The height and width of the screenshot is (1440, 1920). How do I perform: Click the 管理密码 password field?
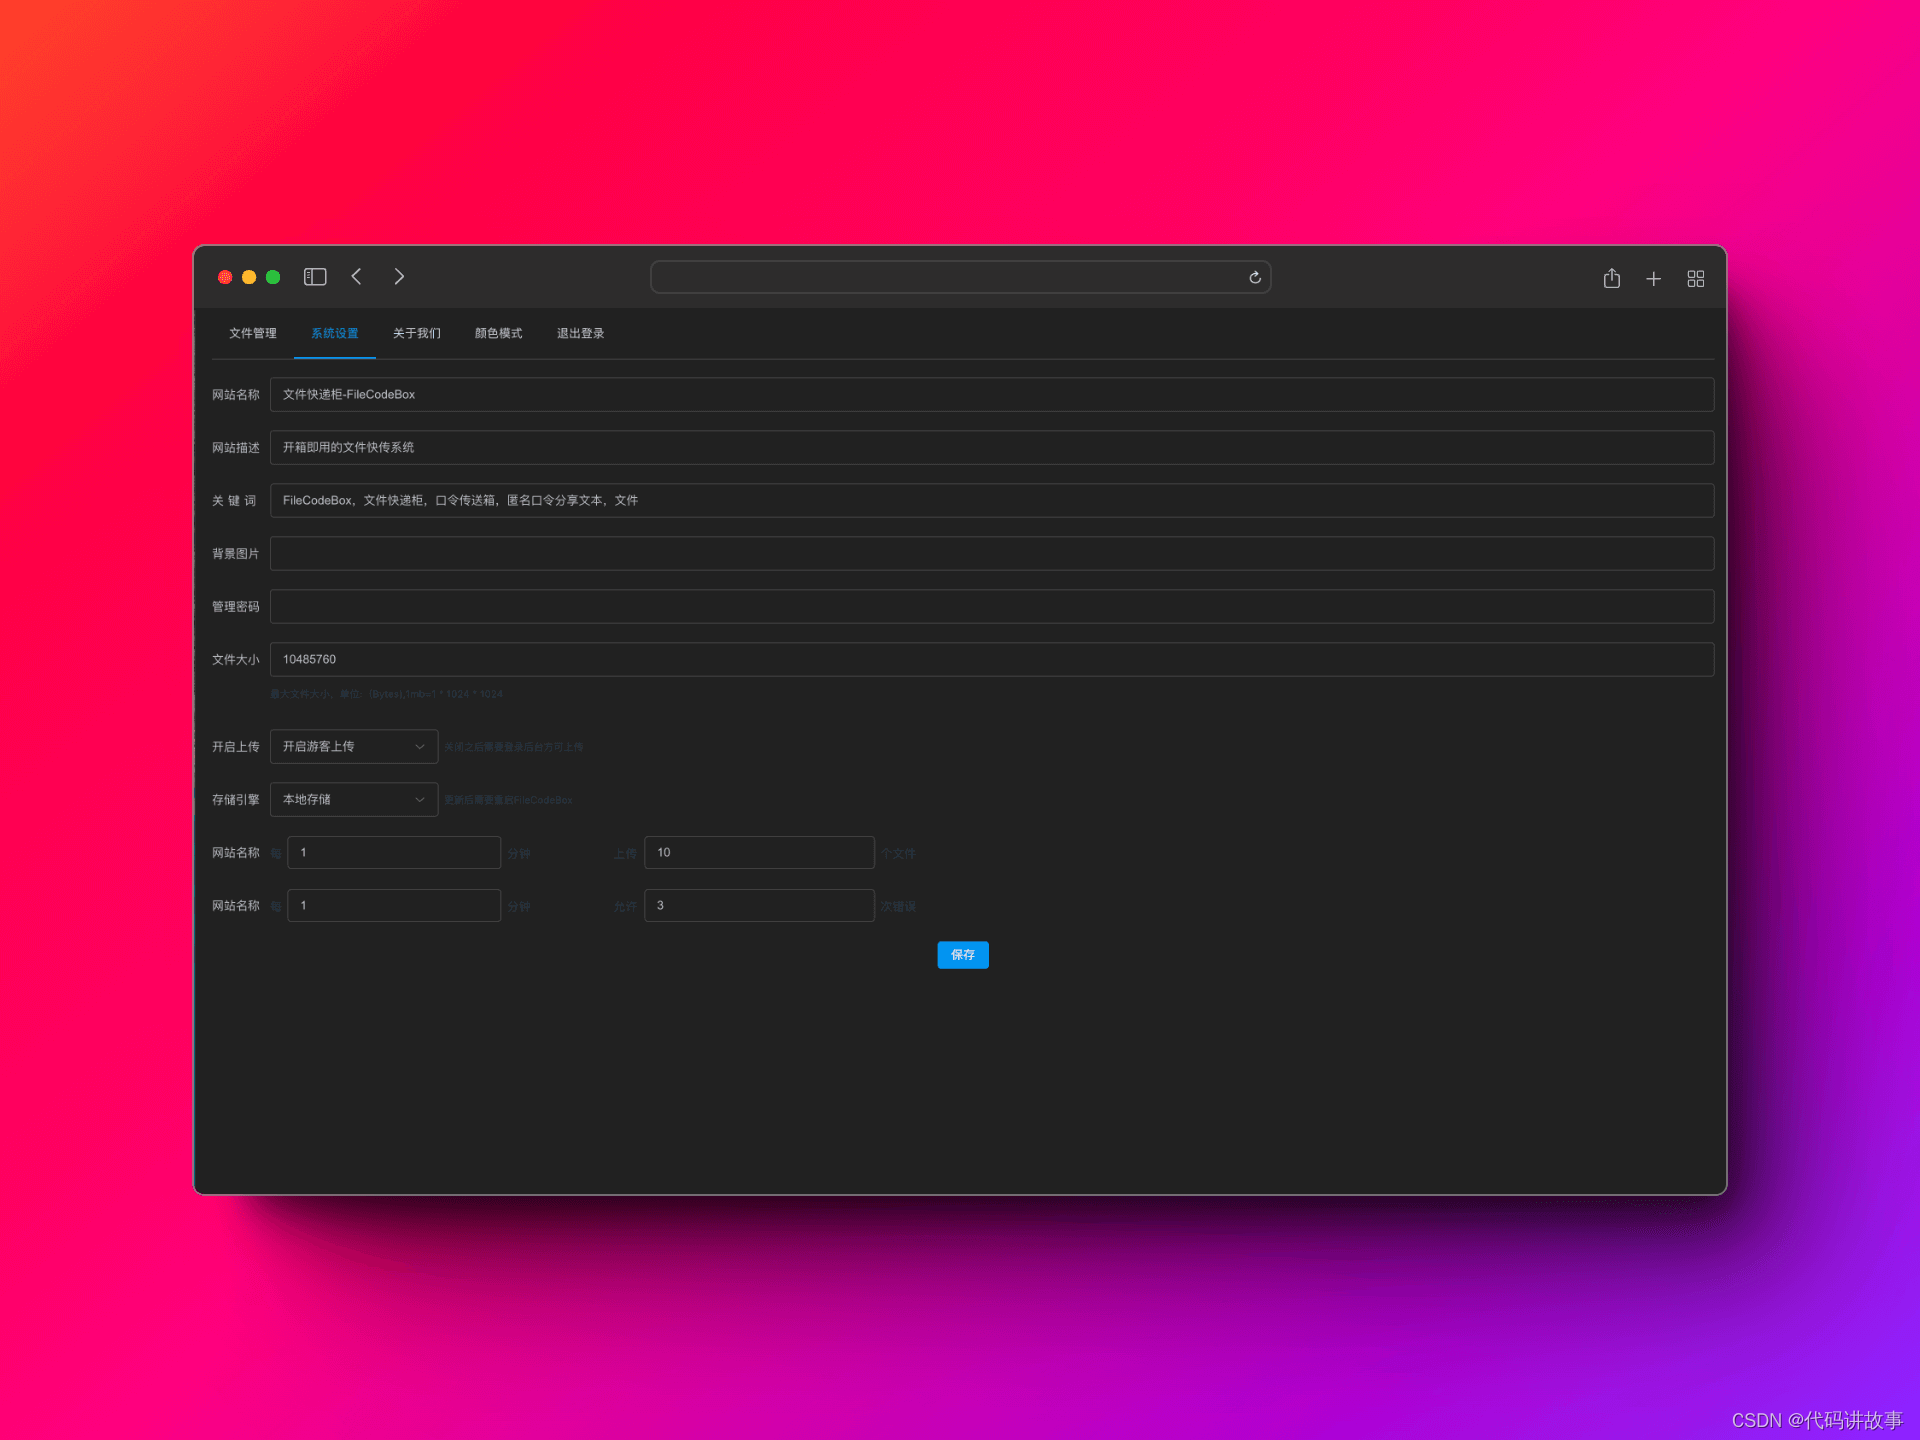click(992, 606)
